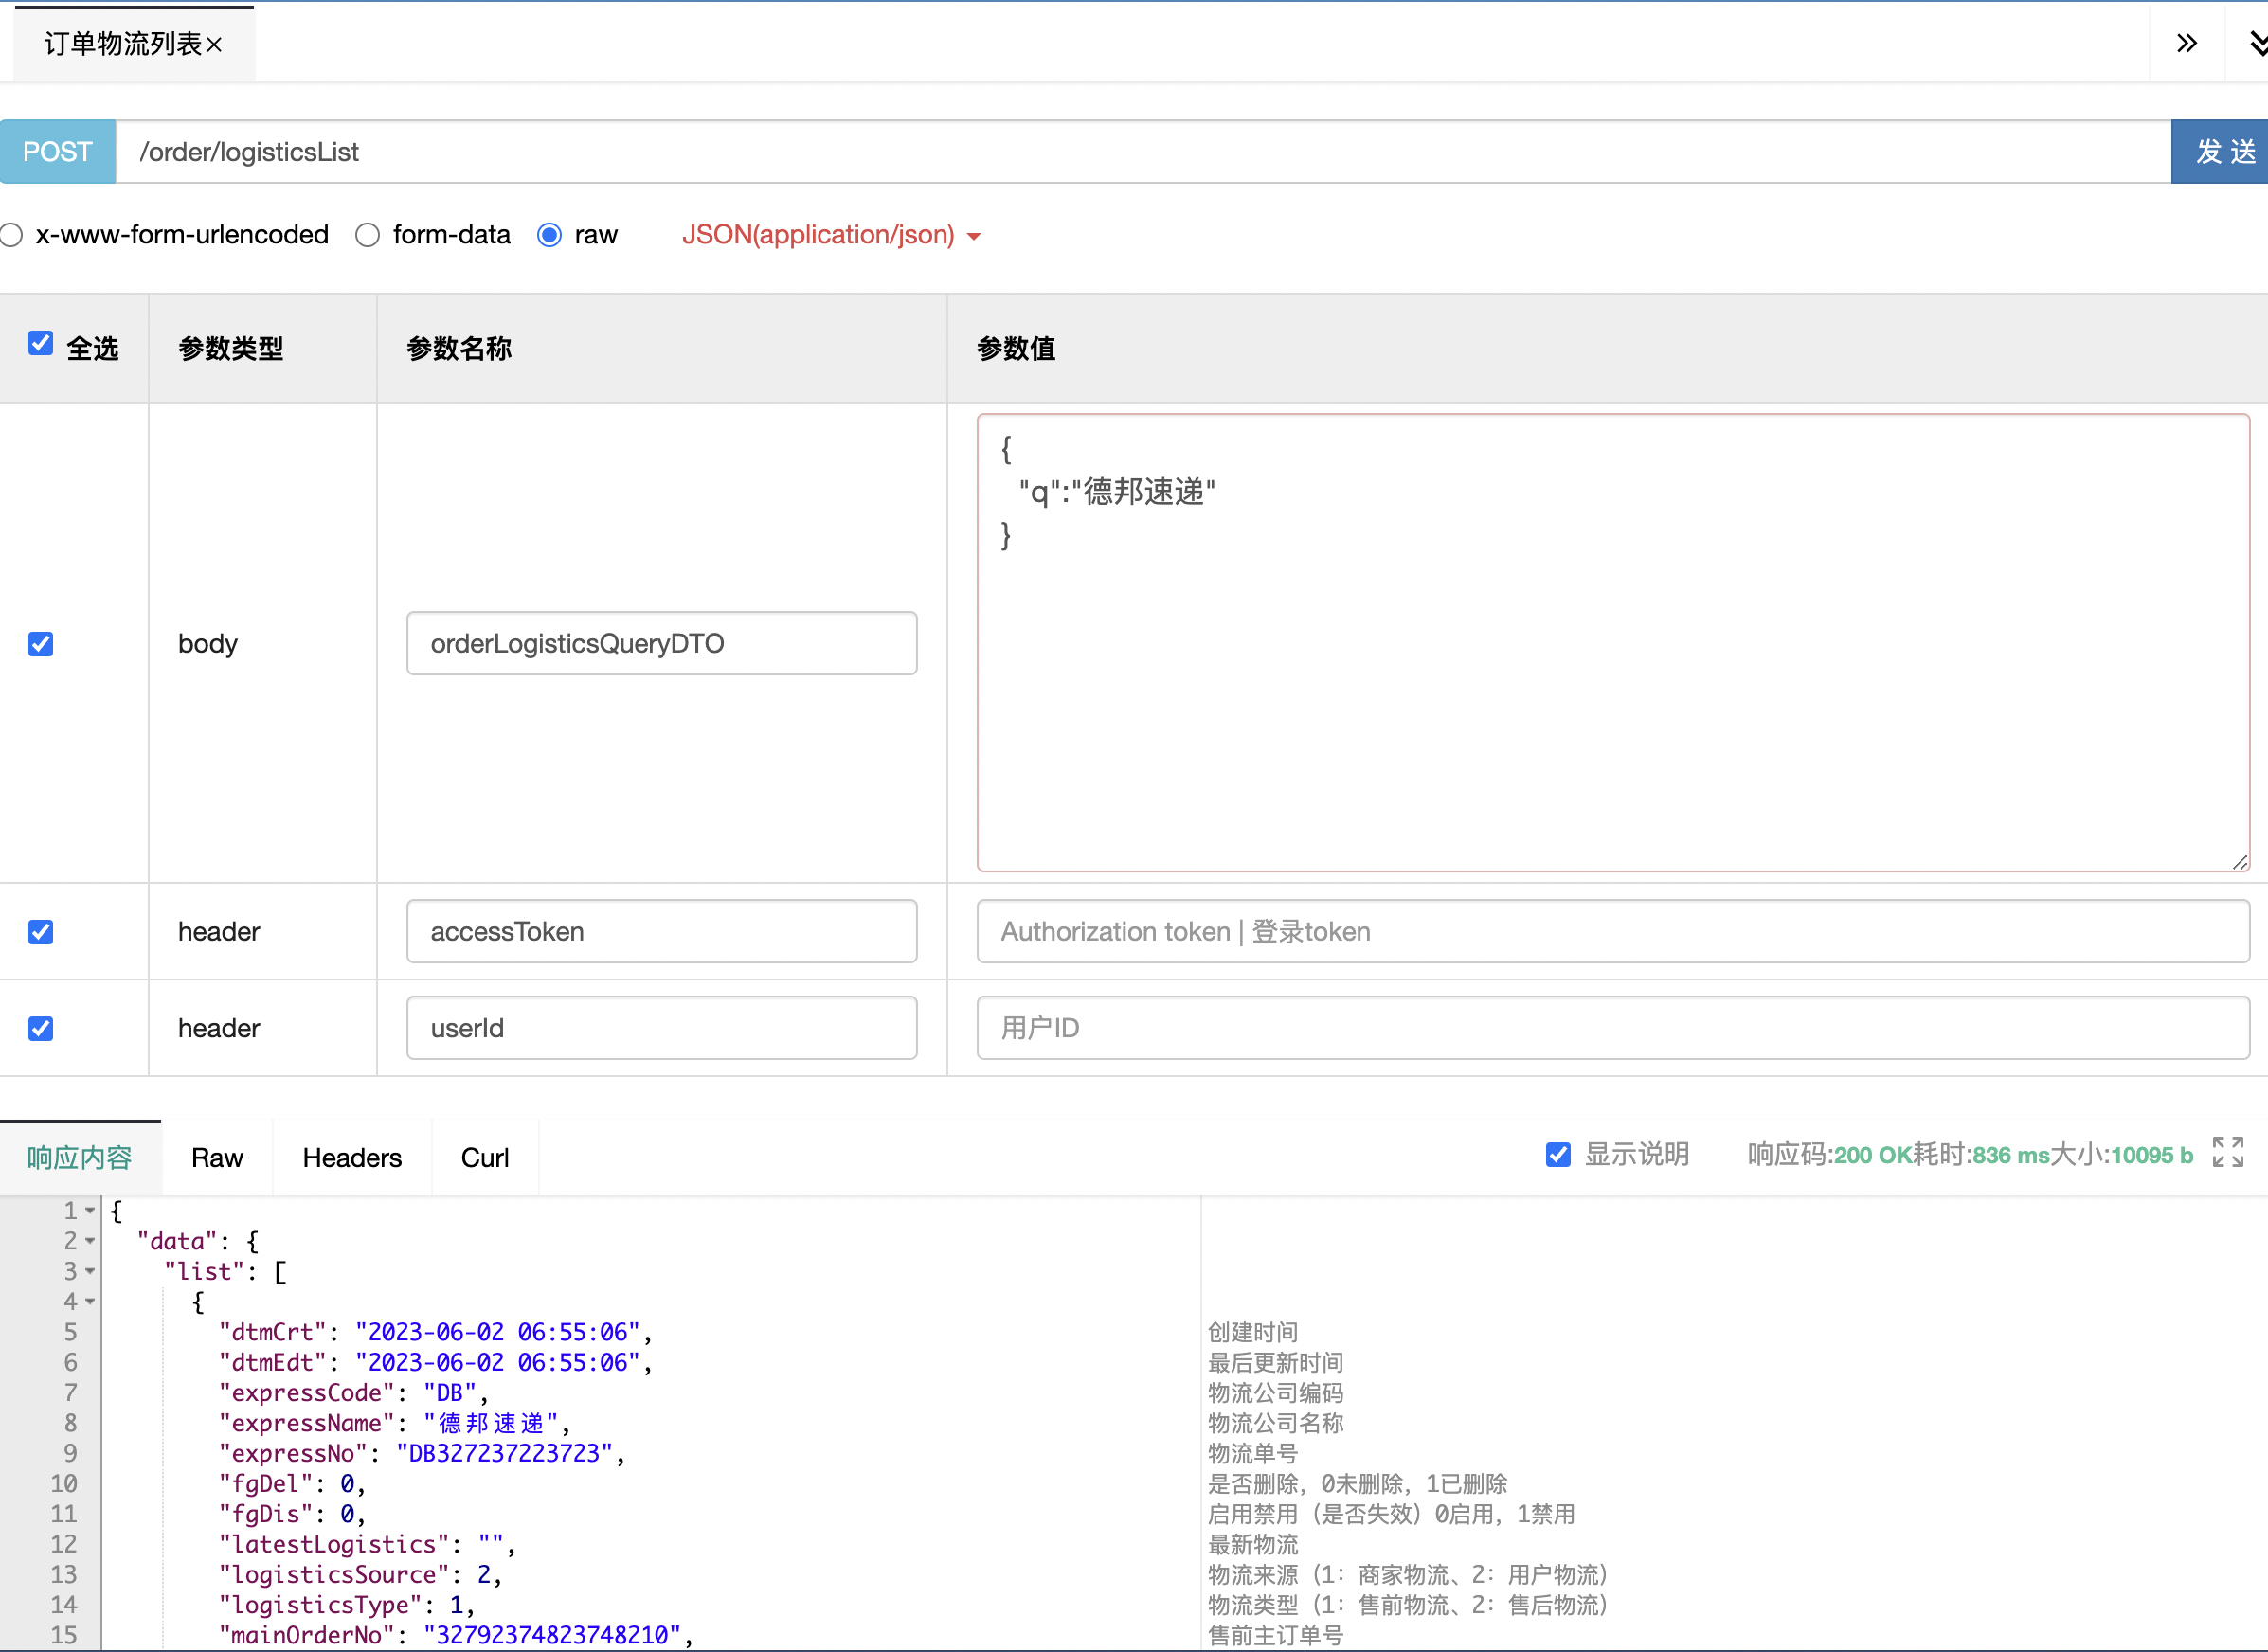This screenshot has height=1652, width=2268.
Task: Toggle the 全选 select-all checkbox
Action: pos(41,343)
